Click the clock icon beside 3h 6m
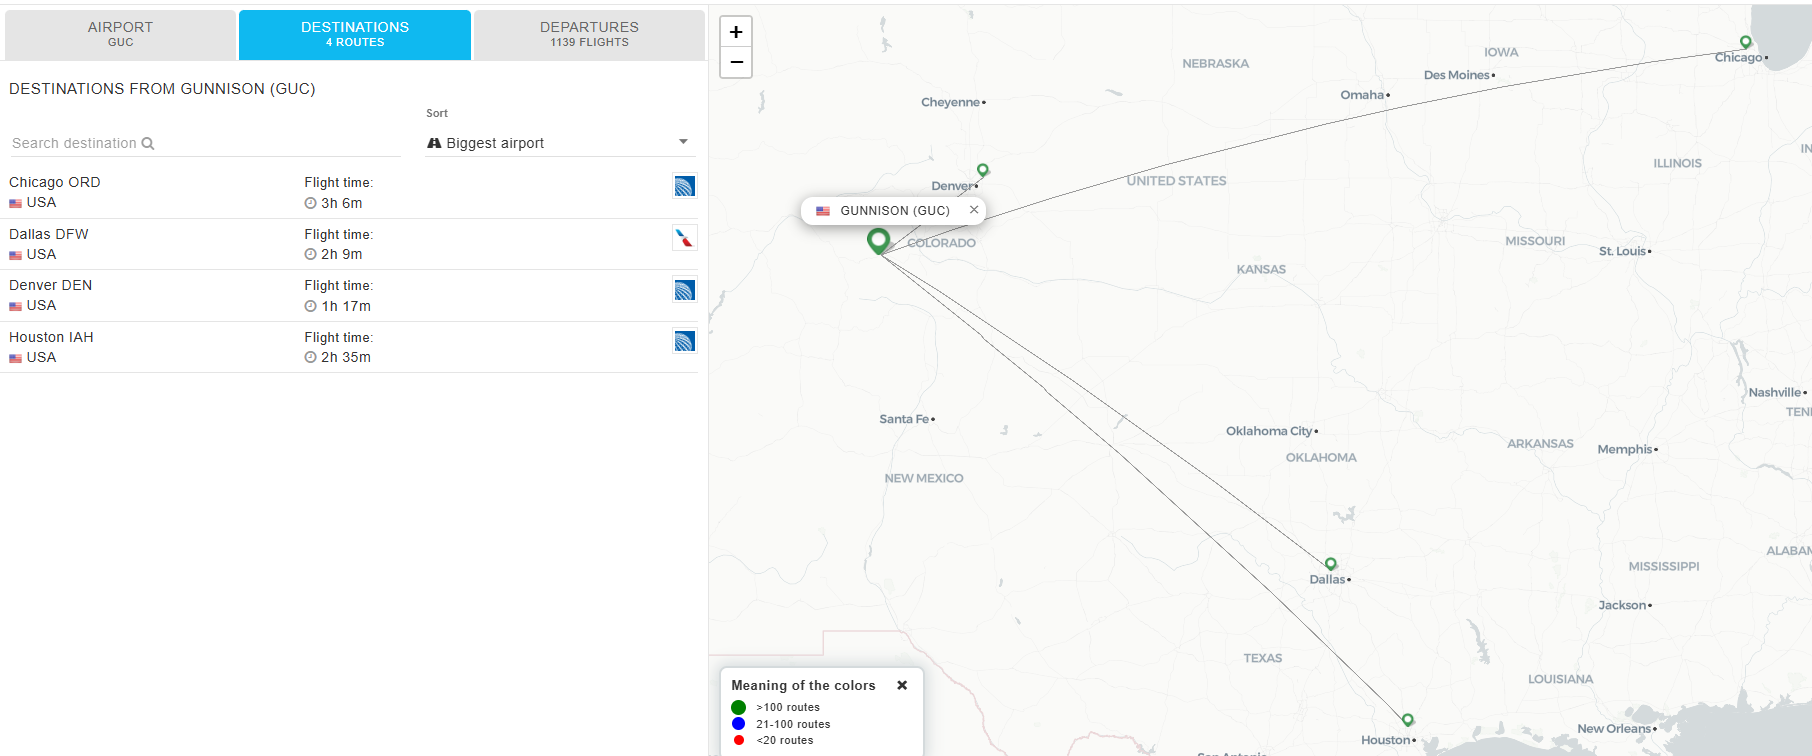Image resolution: width=1812 pixels, height=756 pixels. (x=310, y=203)
